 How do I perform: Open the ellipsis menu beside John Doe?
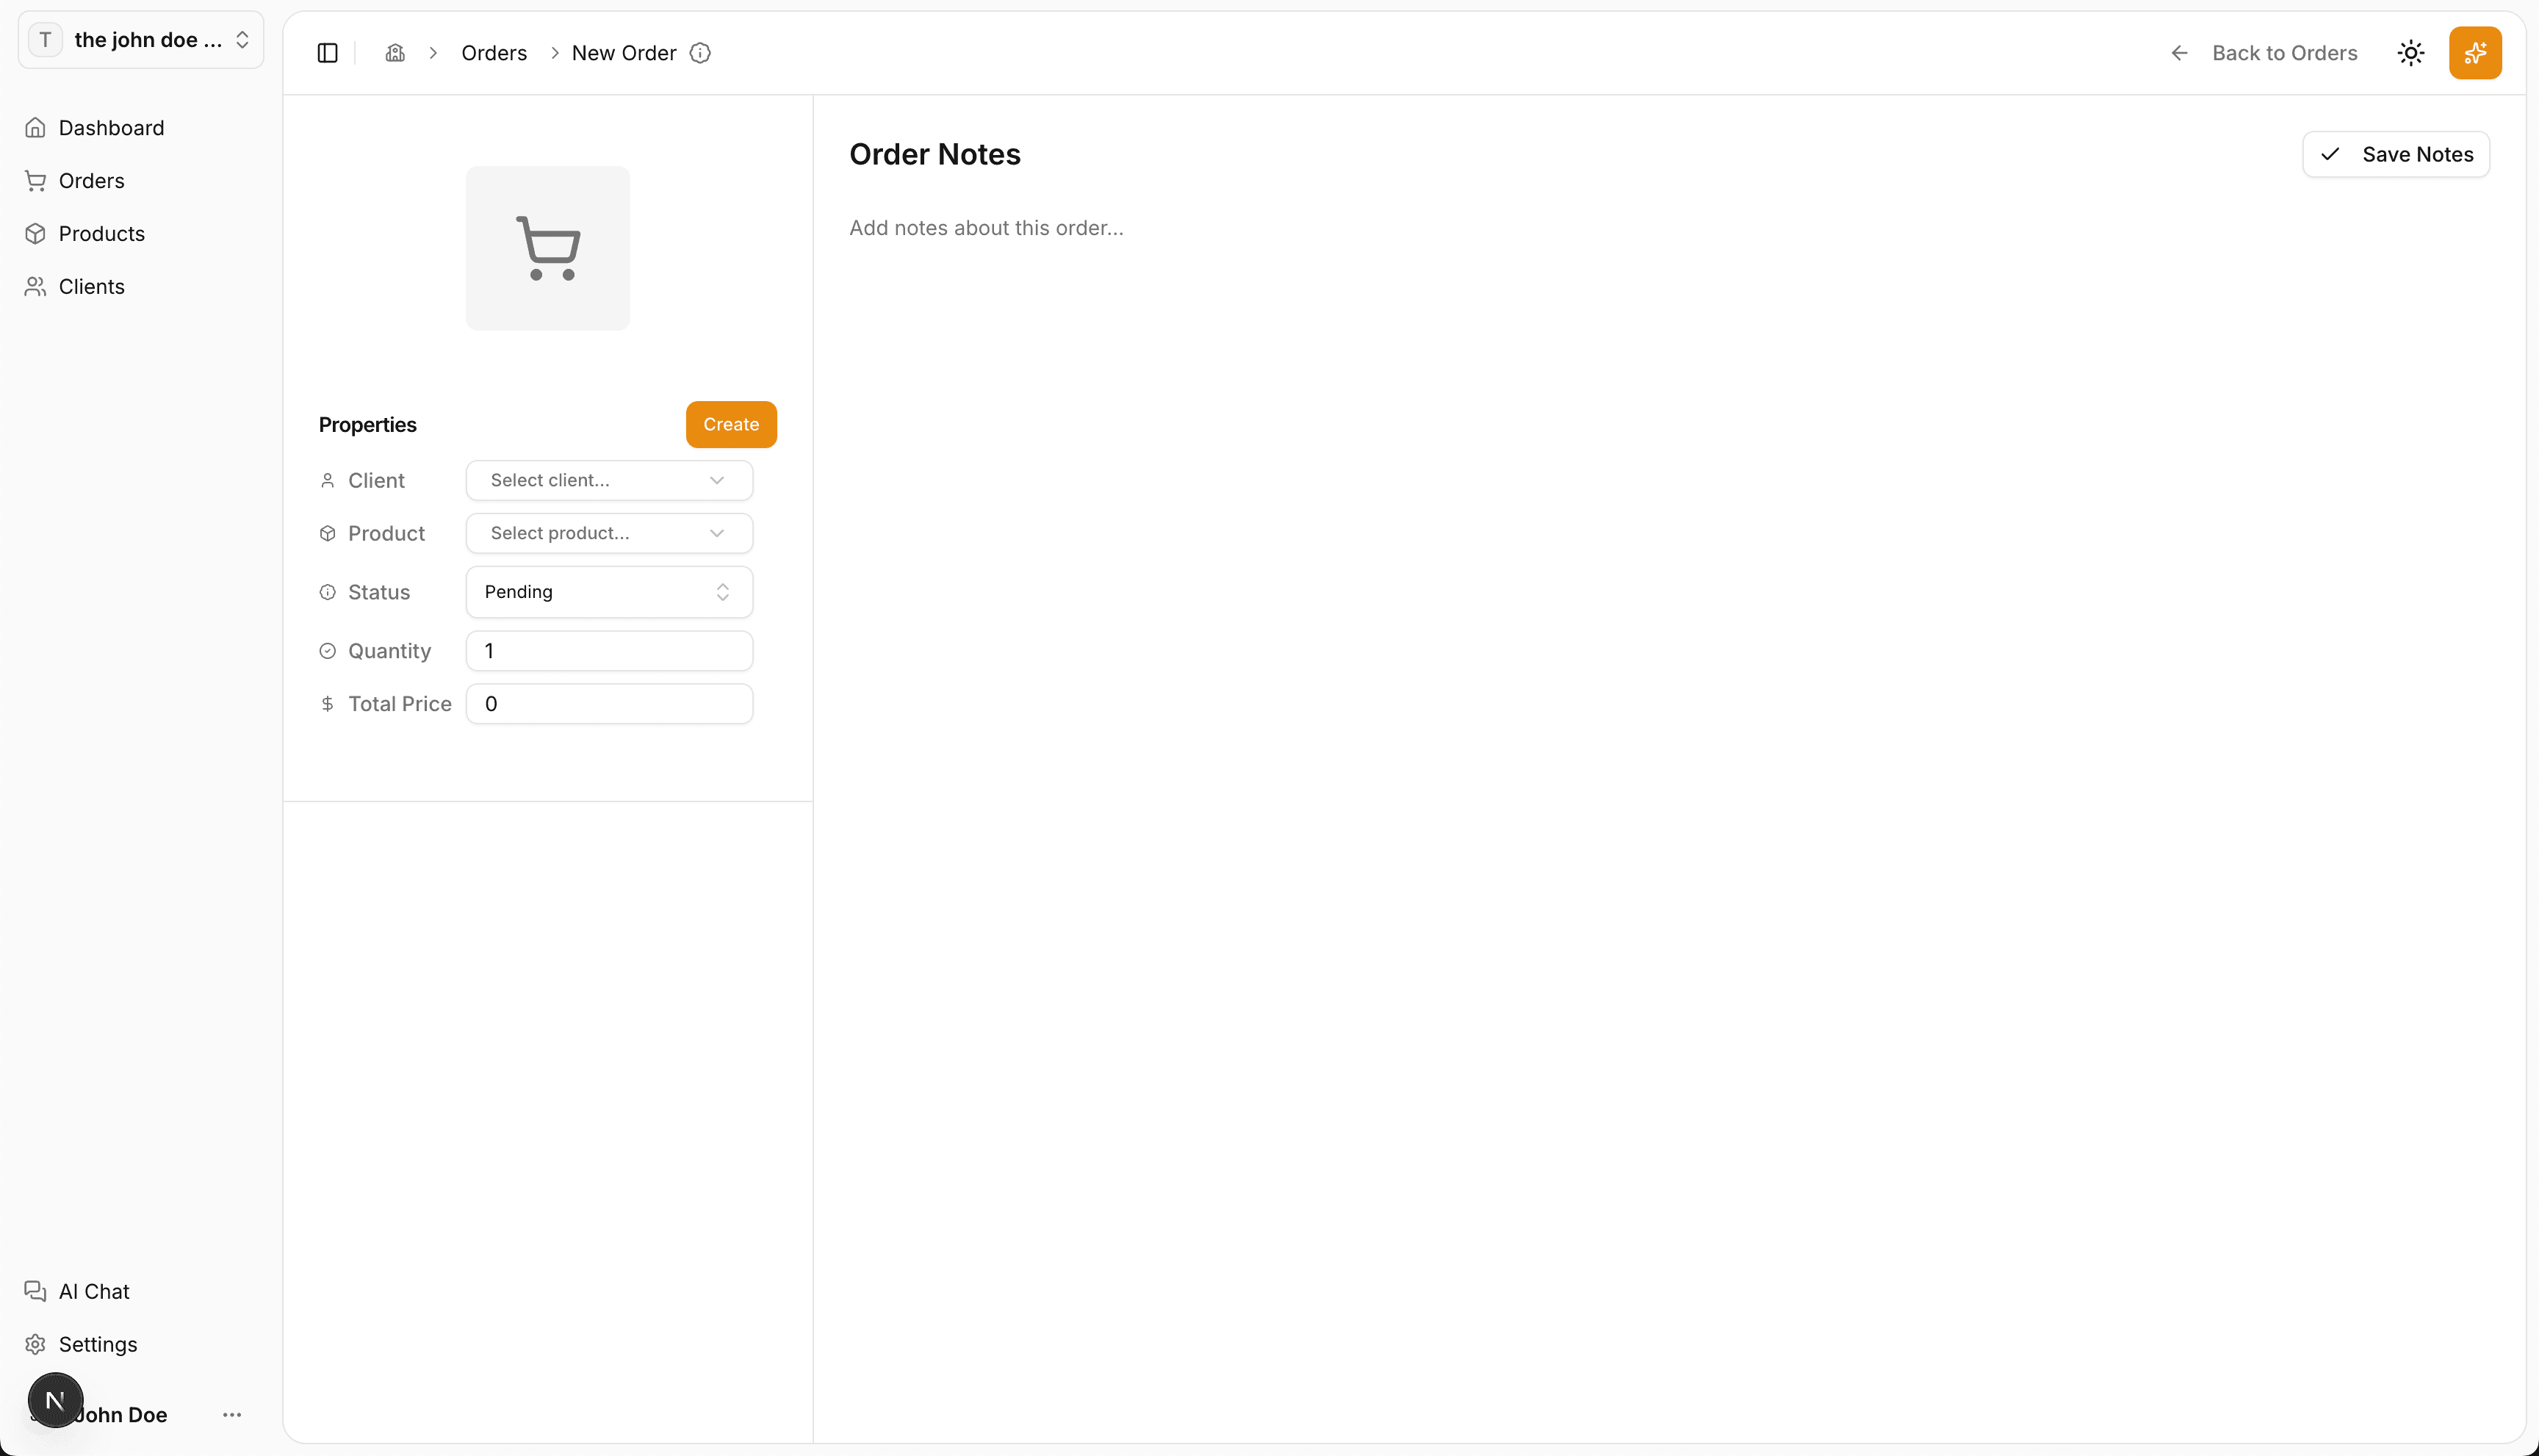point(233,1415)
